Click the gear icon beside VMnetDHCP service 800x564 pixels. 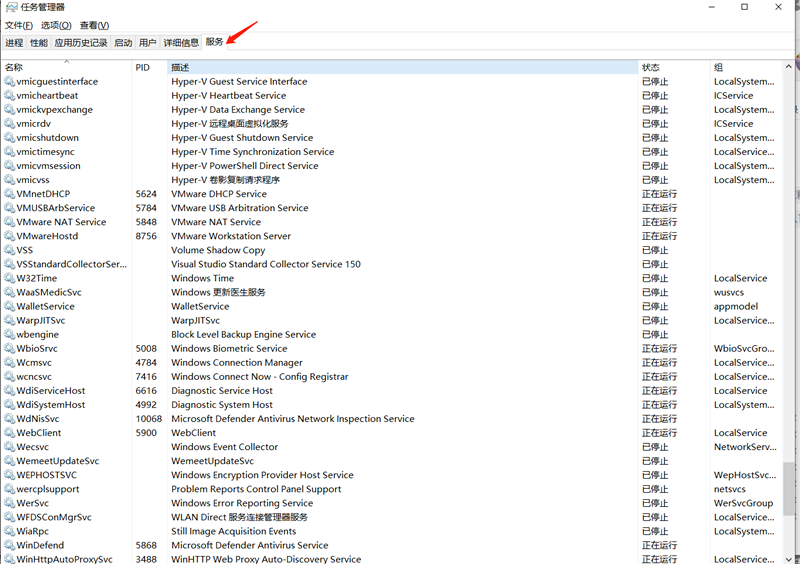[9, 194]
